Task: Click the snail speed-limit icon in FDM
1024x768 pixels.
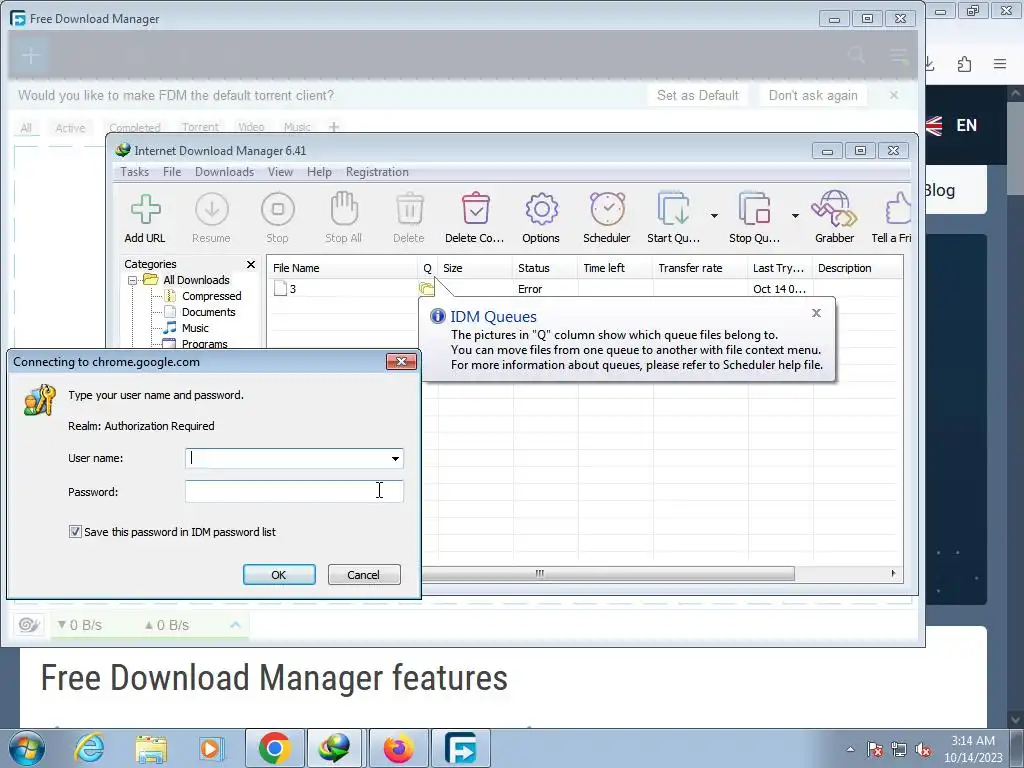Action: [x=29, y=625]
